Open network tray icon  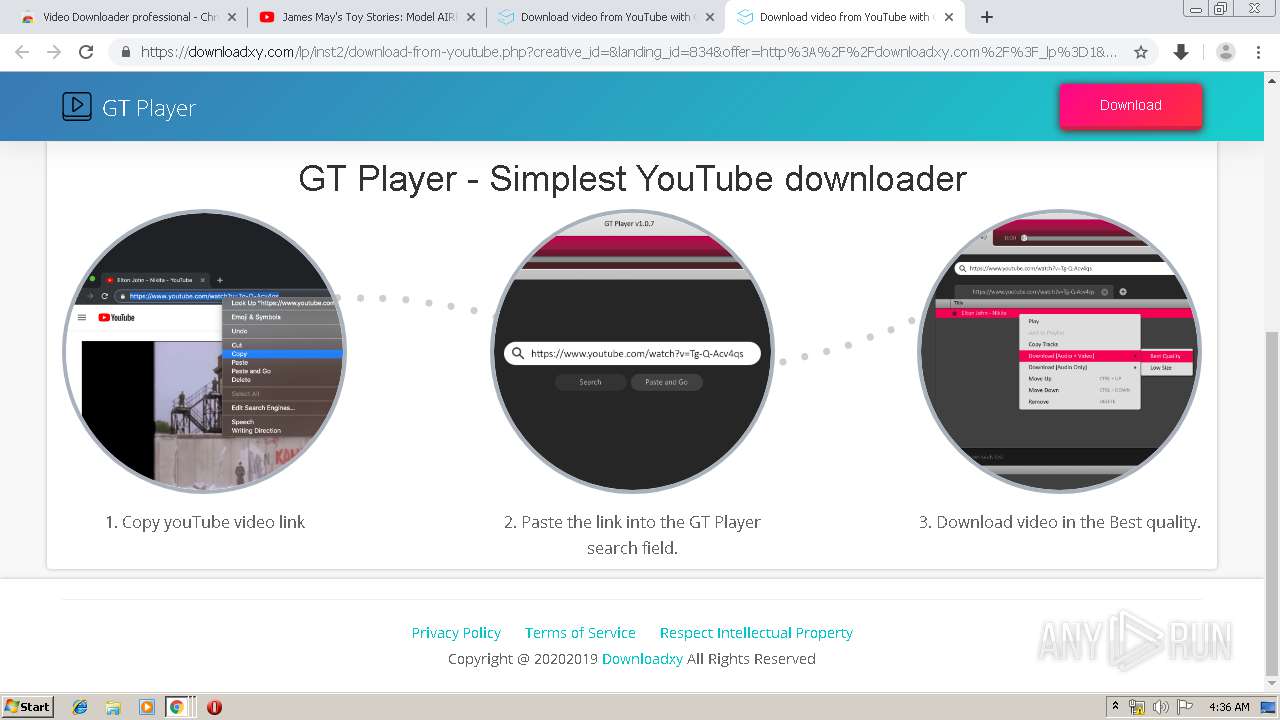point(1137,707)
